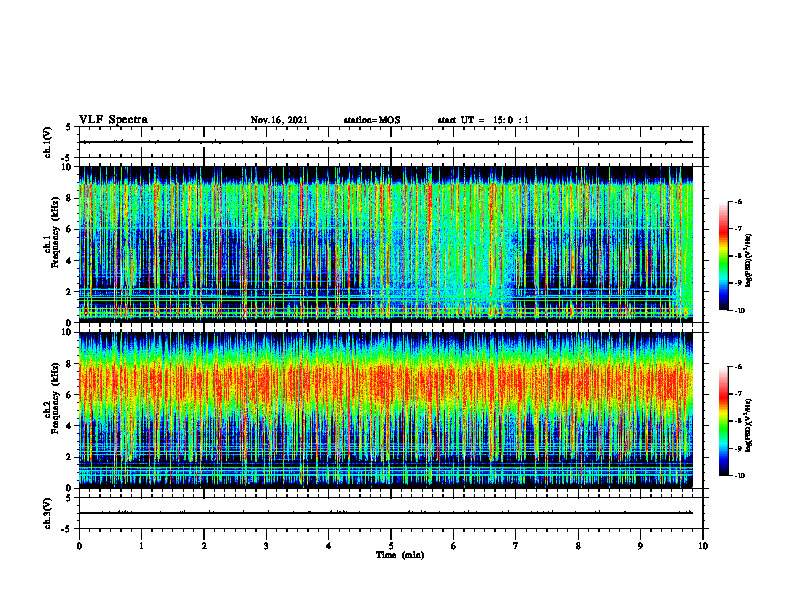Click the ch.2 spectrogram panel
Screen dimensions: 792x612
386,410
